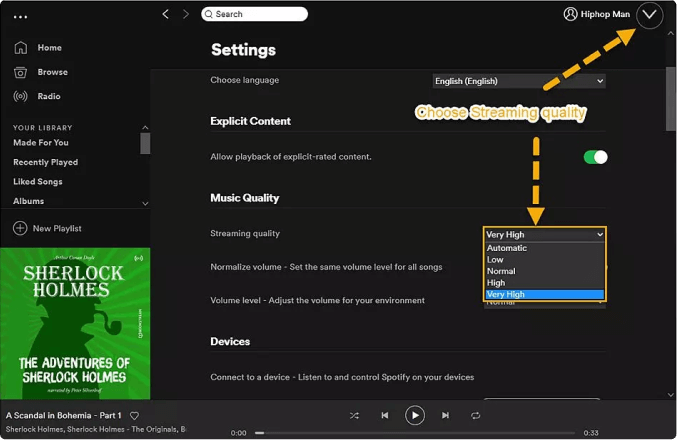Click the New Playlist plus icon
The width and height of the screenshot is (677, 440).
point(20,228)
